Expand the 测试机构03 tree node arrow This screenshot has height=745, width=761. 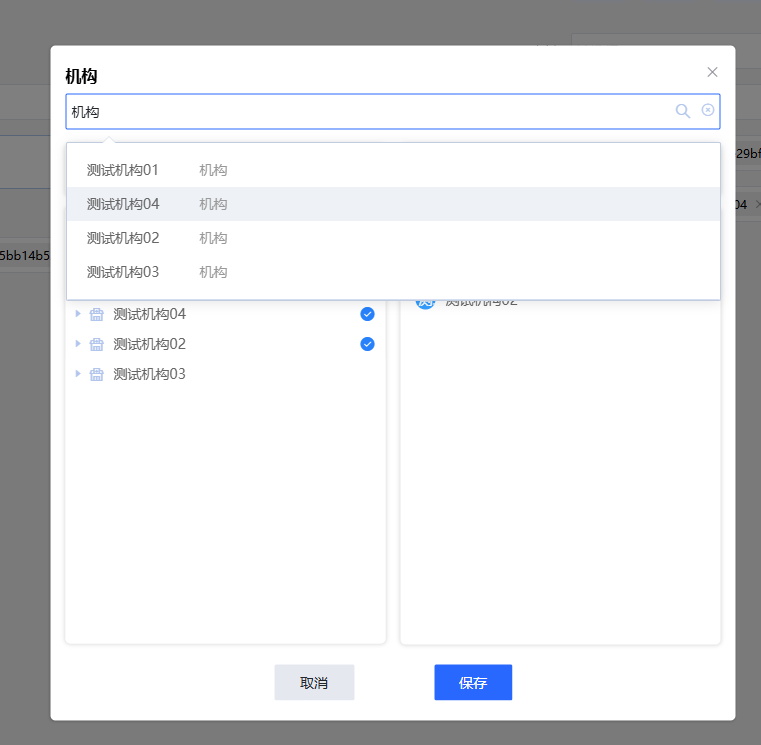(x=78, y=374)
